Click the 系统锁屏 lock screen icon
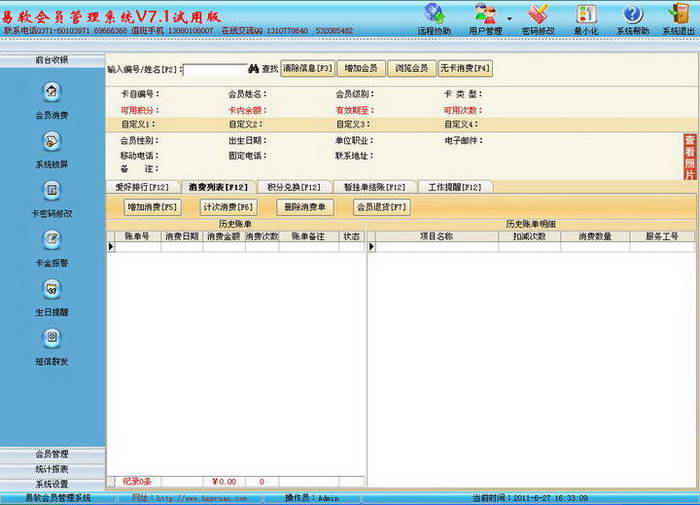Image resolution: width=700 pixels, height=505 pixels. [x=52, y=142]
